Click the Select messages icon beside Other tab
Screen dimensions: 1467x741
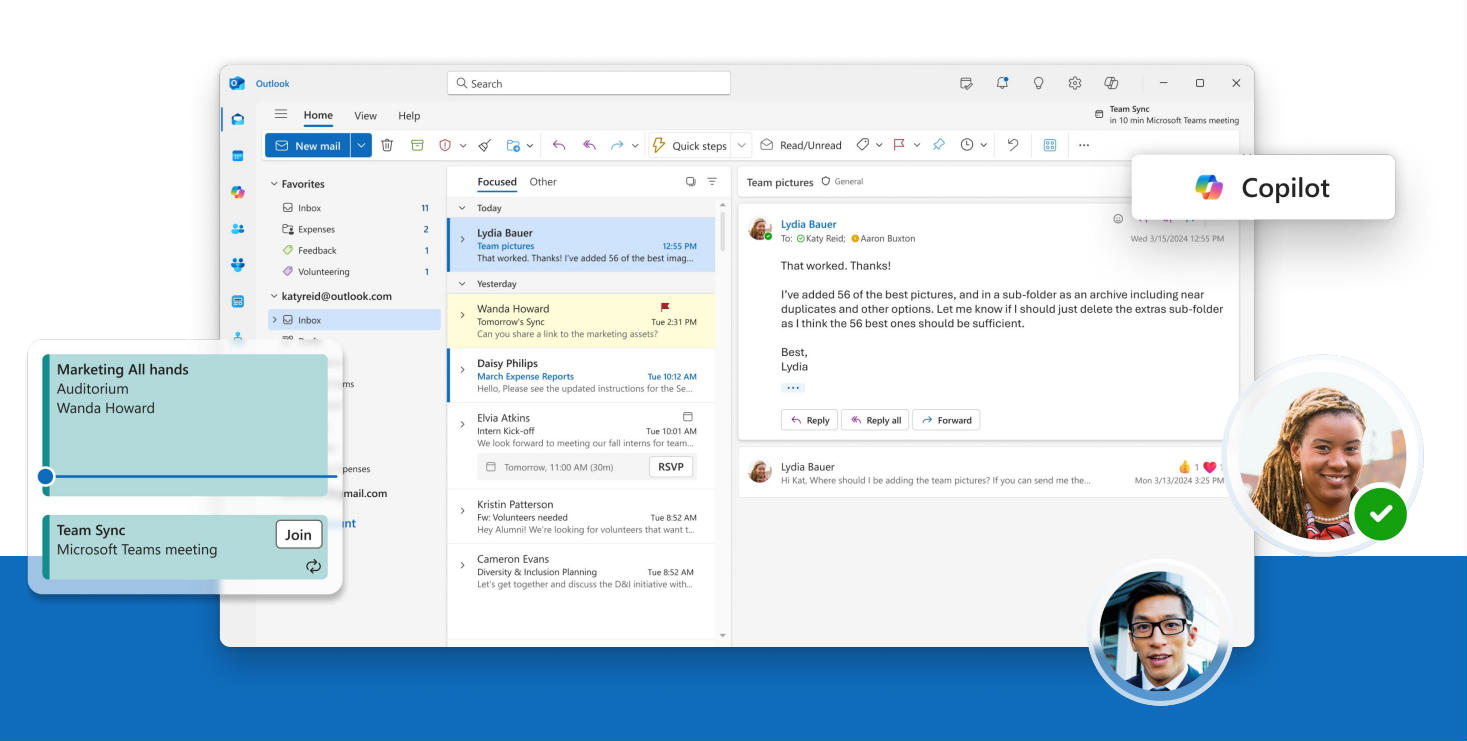[690, 182]
